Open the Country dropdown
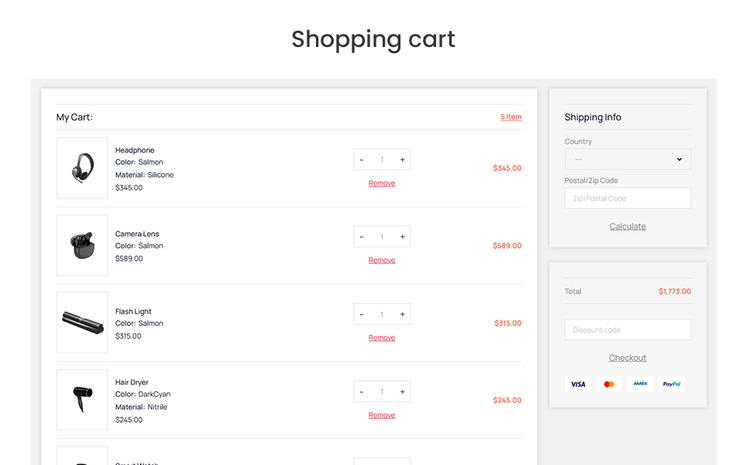The width and height of the screenshot is (748, 465). coord(628,159)
